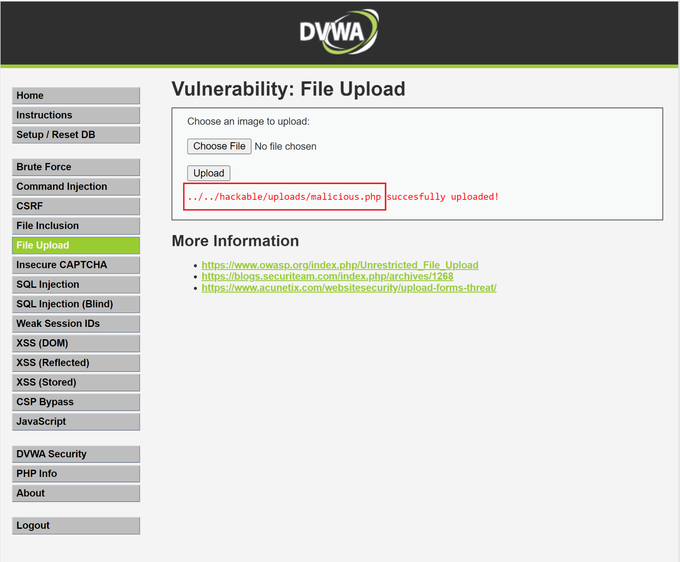Open Setup / Reset DB page
The height and width of the screenshot is (562, 680).
pyautogui.click(x=76, y=135)
